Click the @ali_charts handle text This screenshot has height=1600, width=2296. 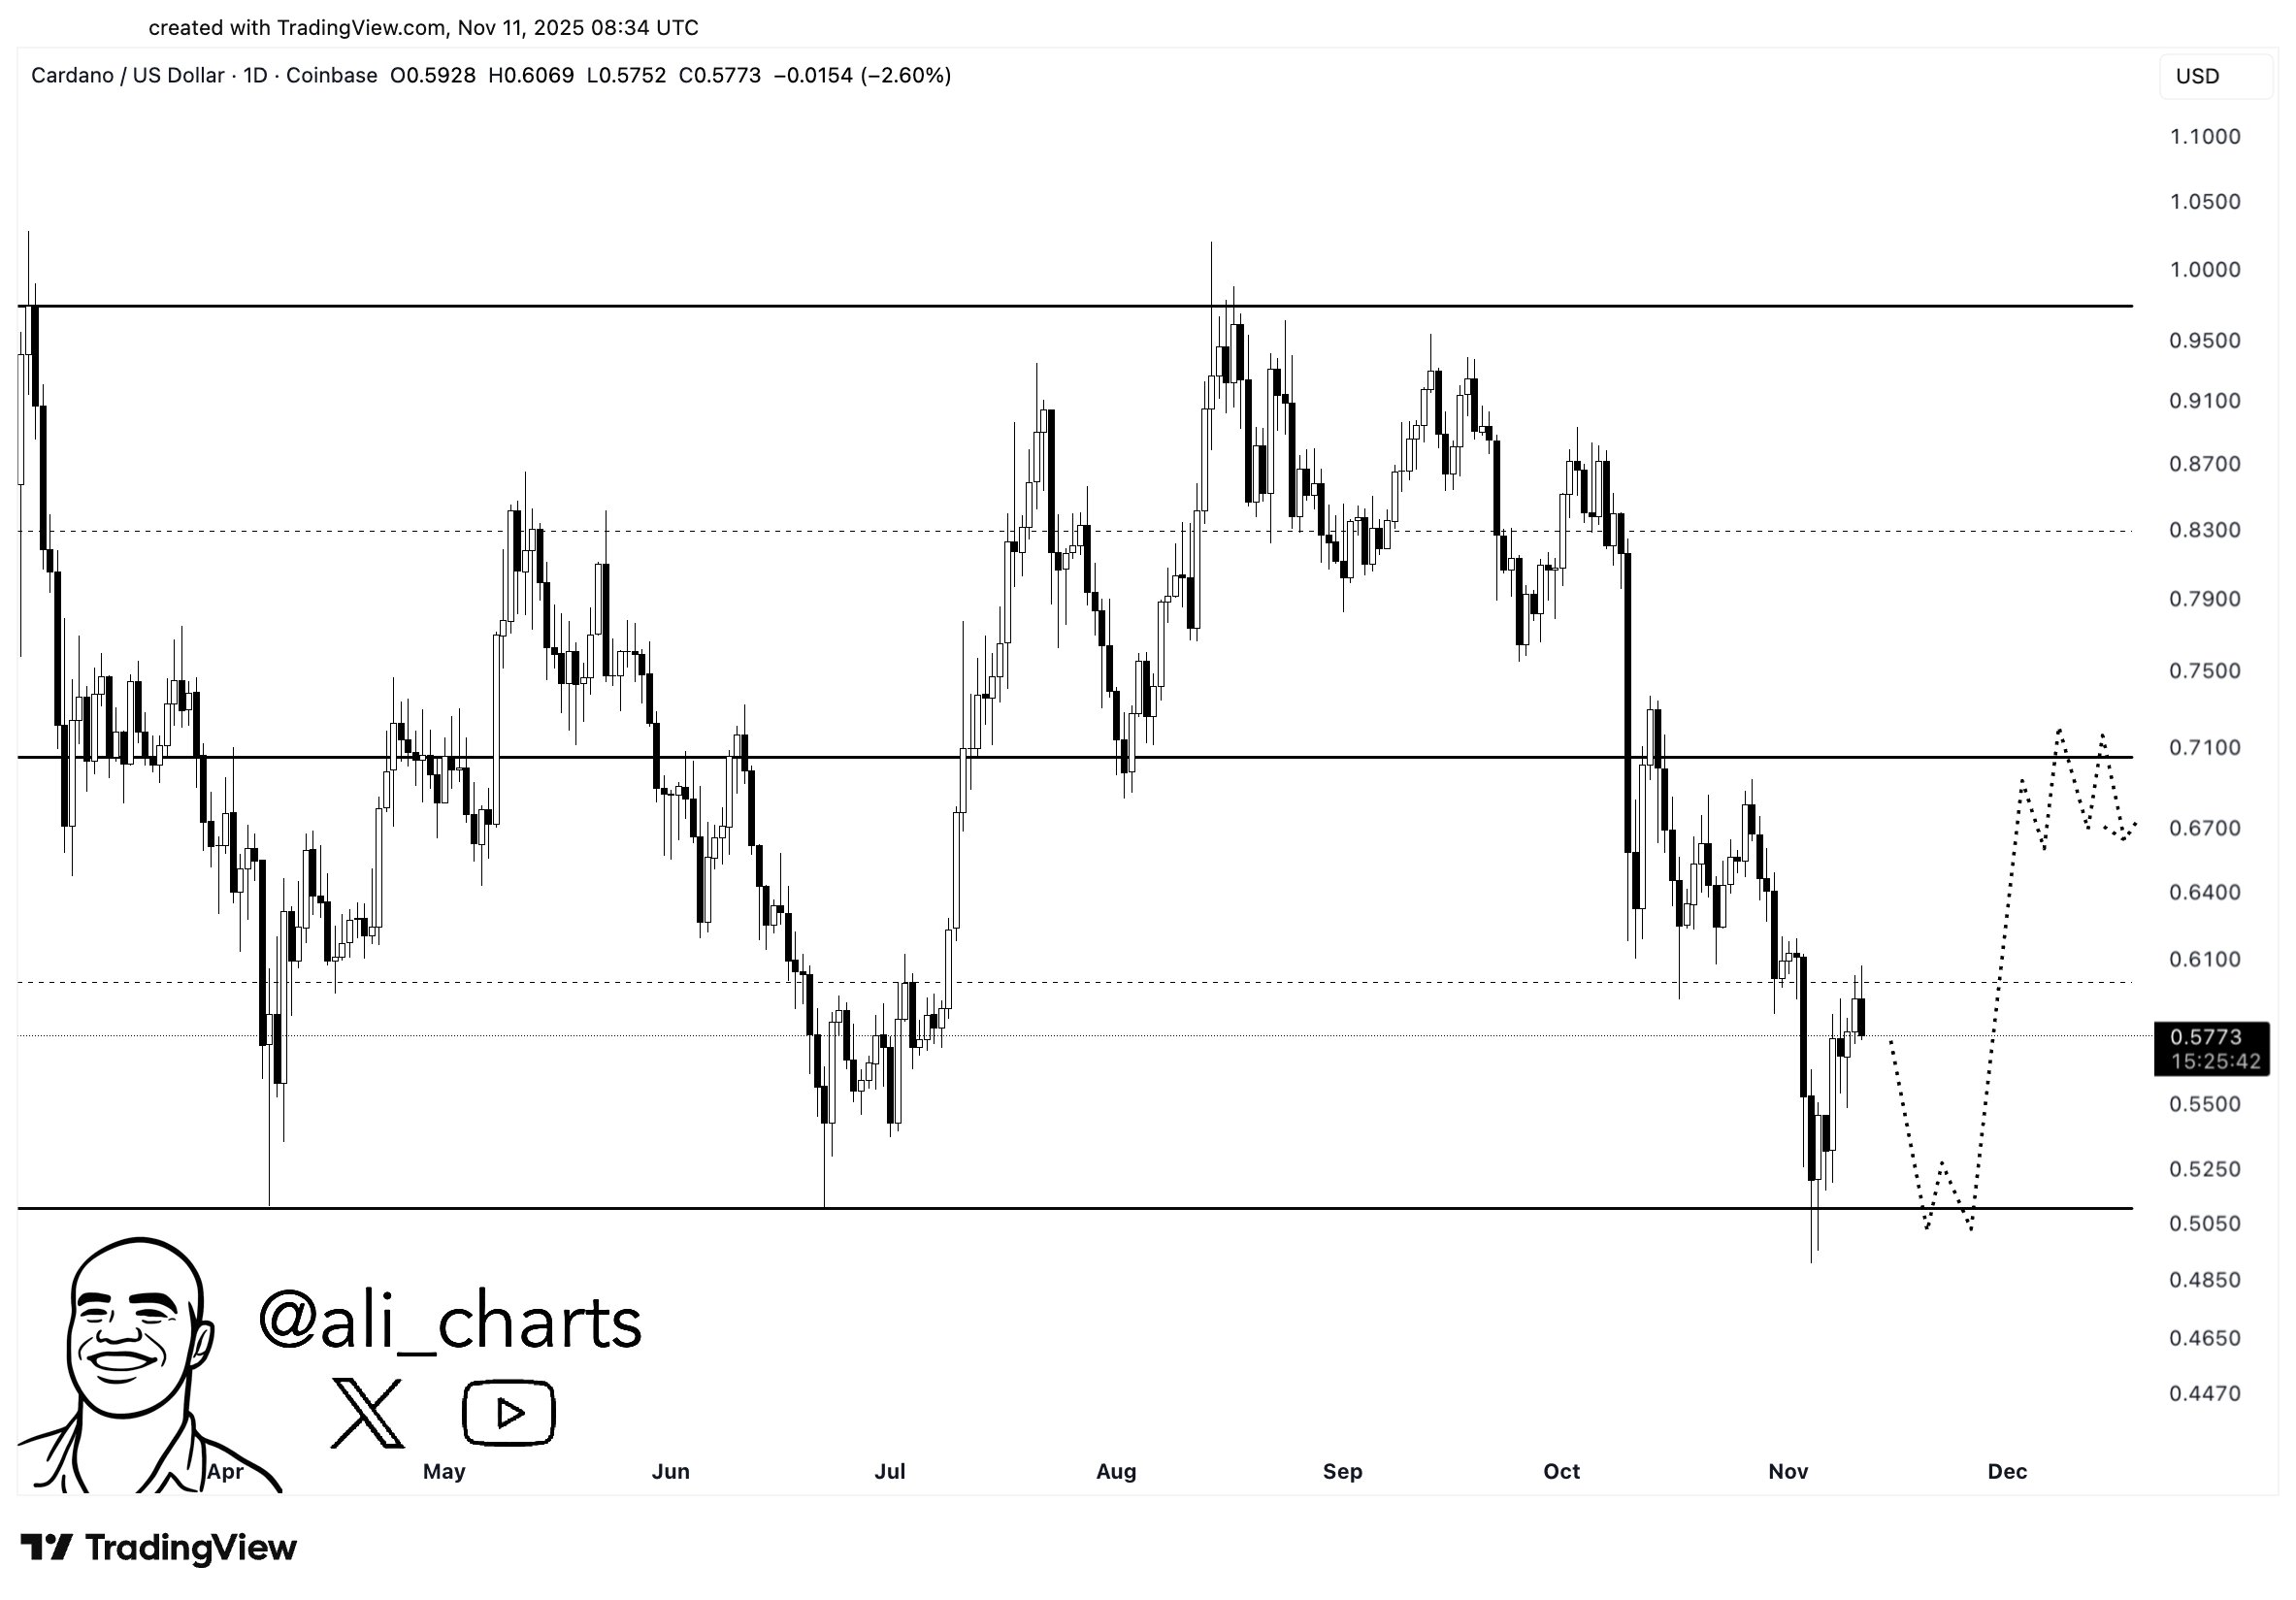point(450,1321)
